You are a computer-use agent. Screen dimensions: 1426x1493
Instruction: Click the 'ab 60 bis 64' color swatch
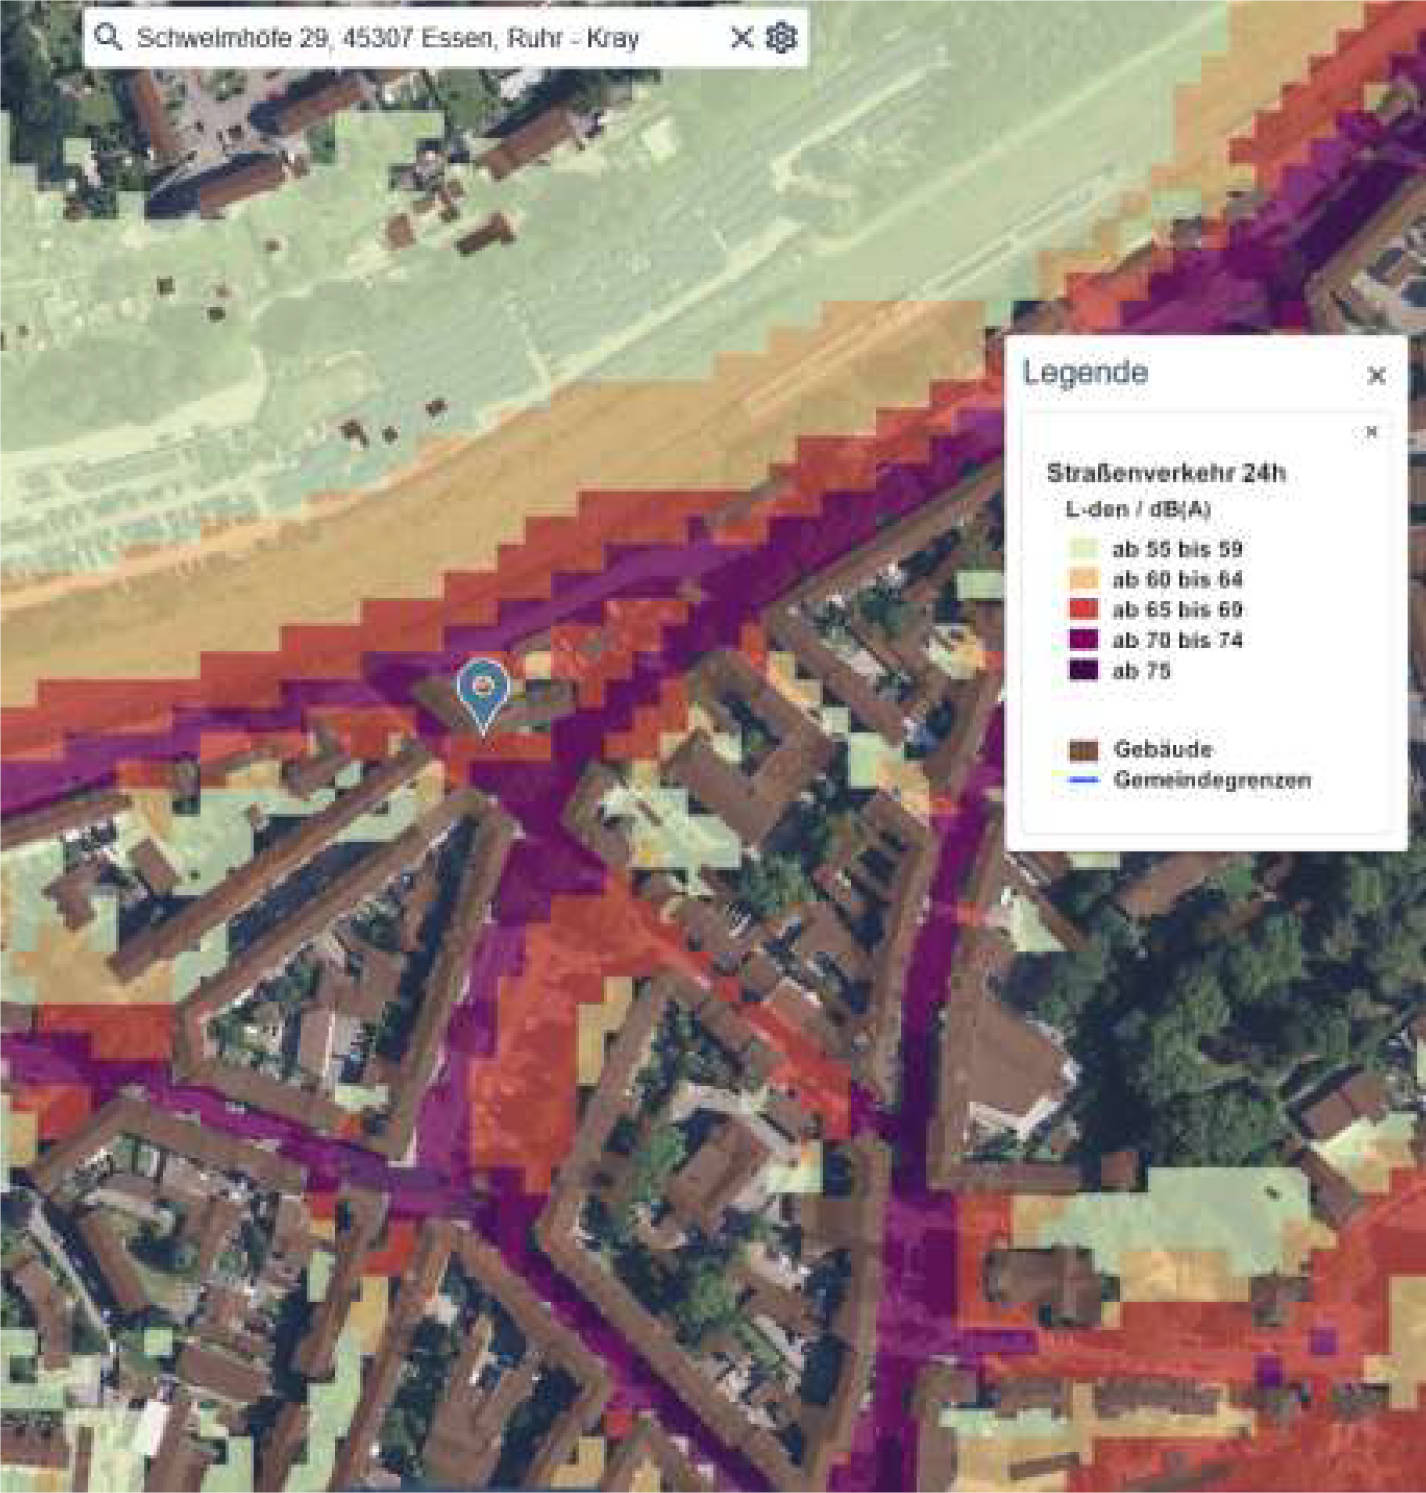[1084, 579]
